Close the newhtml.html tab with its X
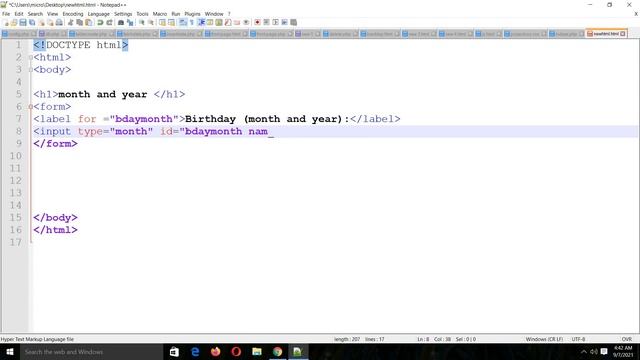 pyautogui.click(x=623, y=34)
